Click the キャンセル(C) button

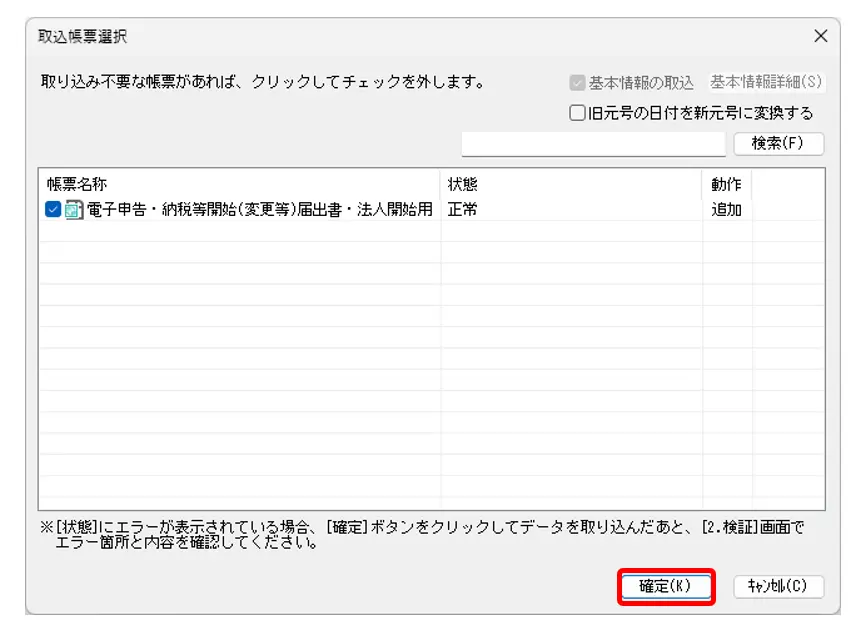coord(778,586)
